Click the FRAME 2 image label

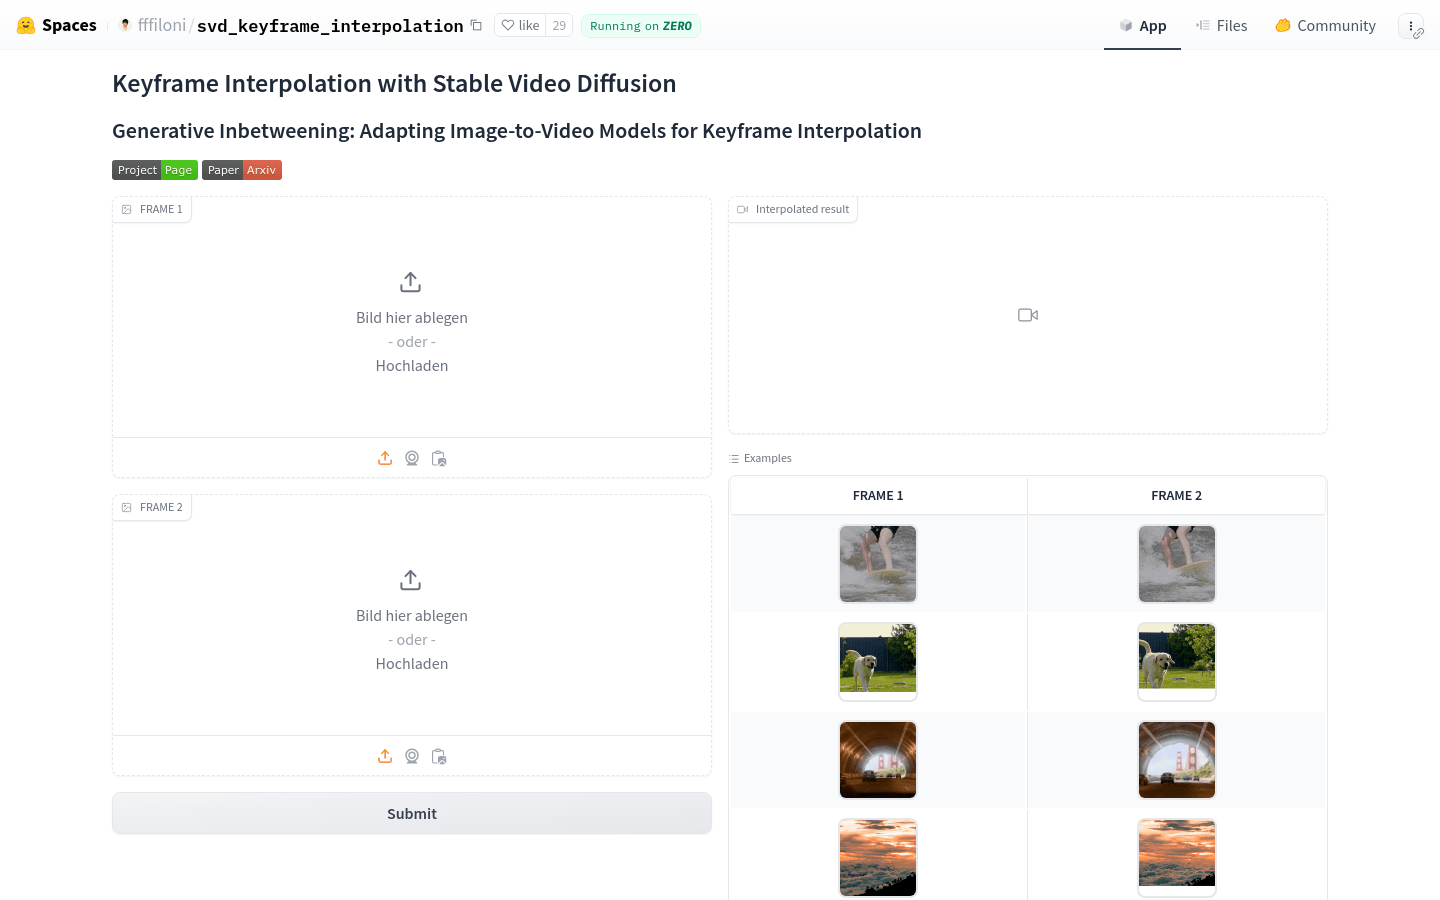(x=152, y=507)
